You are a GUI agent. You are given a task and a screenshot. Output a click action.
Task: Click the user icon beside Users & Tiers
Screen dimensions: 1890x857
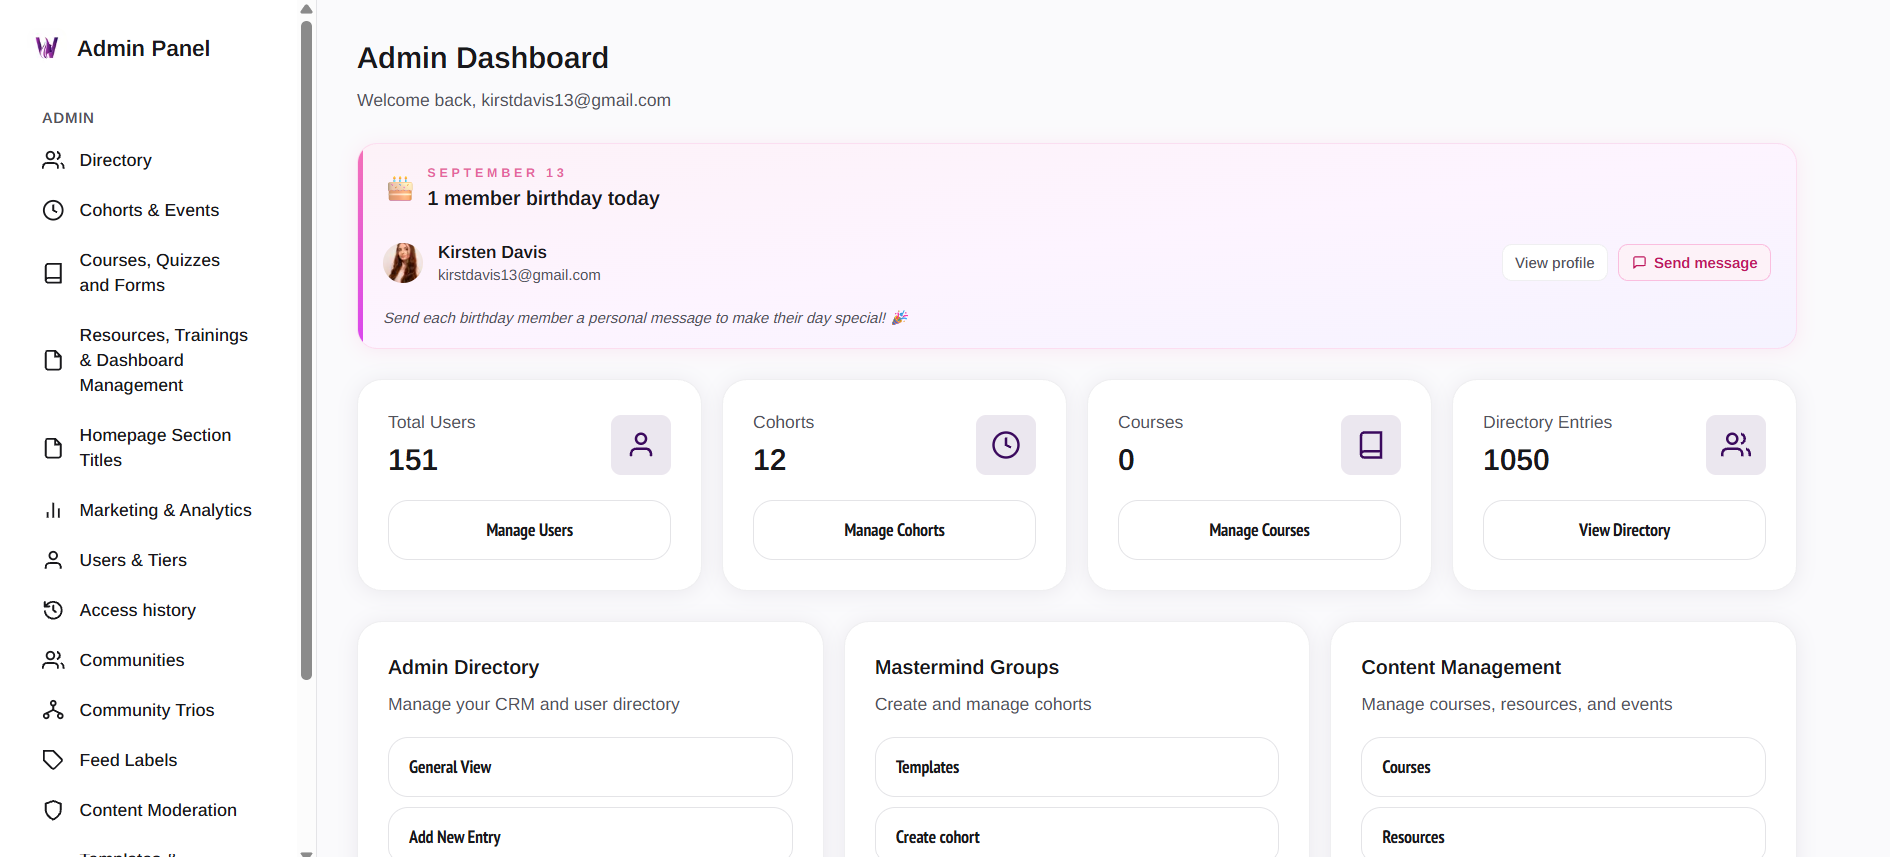(x=53, y=560)
